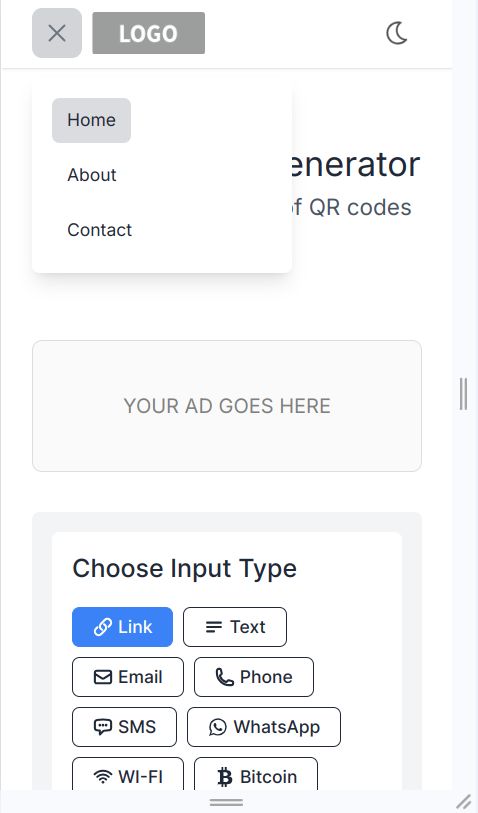Select the Link input type
The width and height of the screenshot is (478, 813).
point(122,627)
